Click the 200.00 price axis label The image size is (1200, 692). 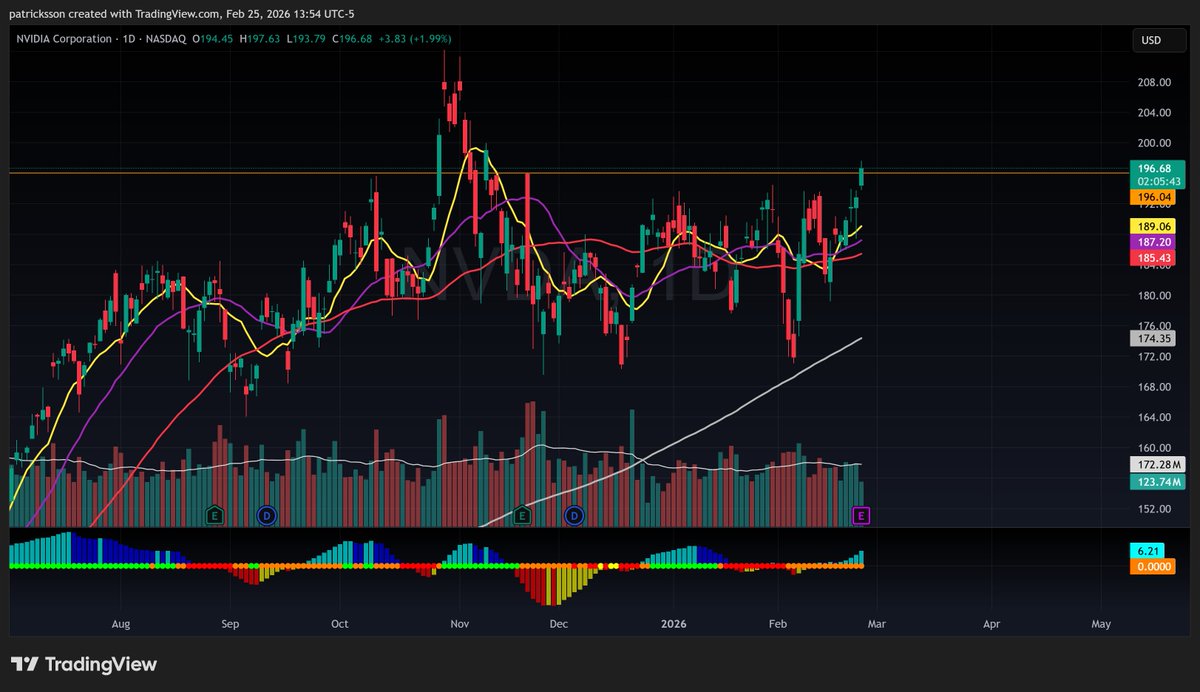point(1154,144)
